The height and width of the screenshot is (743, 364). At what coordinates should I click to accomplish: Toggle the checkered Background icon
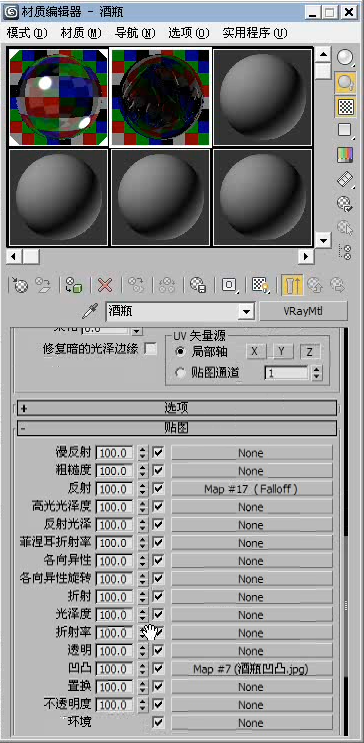pos(346,107)
